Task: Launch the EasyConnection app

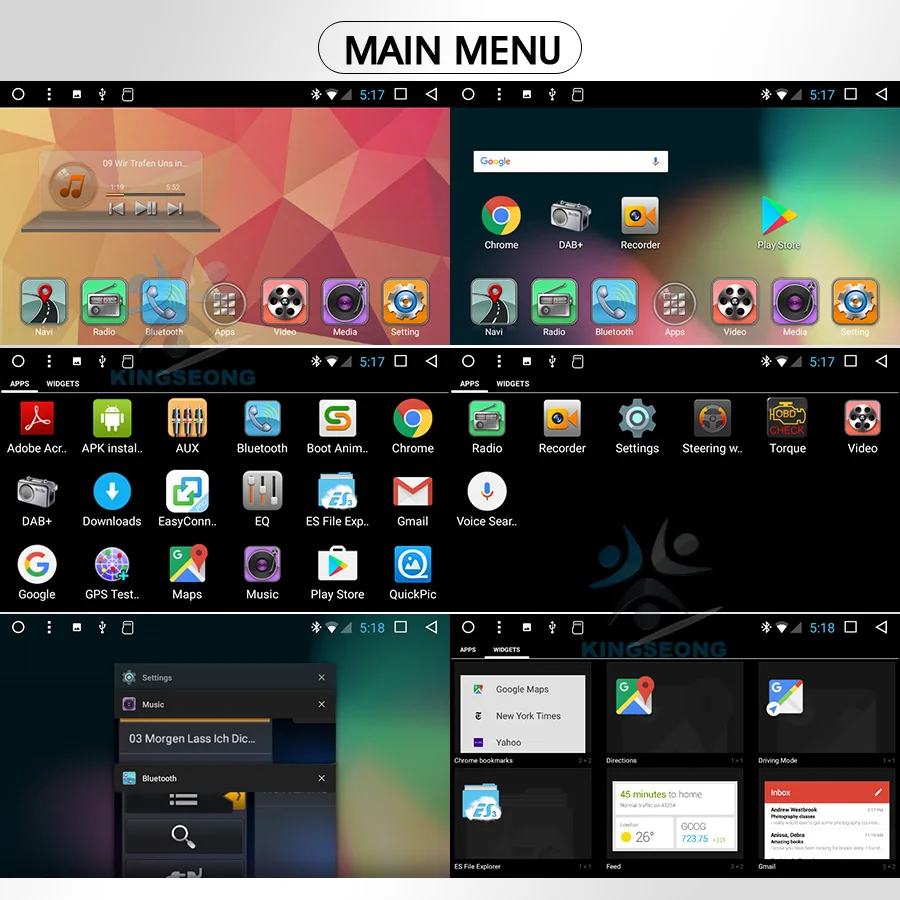Action: [x=187, y=492]
